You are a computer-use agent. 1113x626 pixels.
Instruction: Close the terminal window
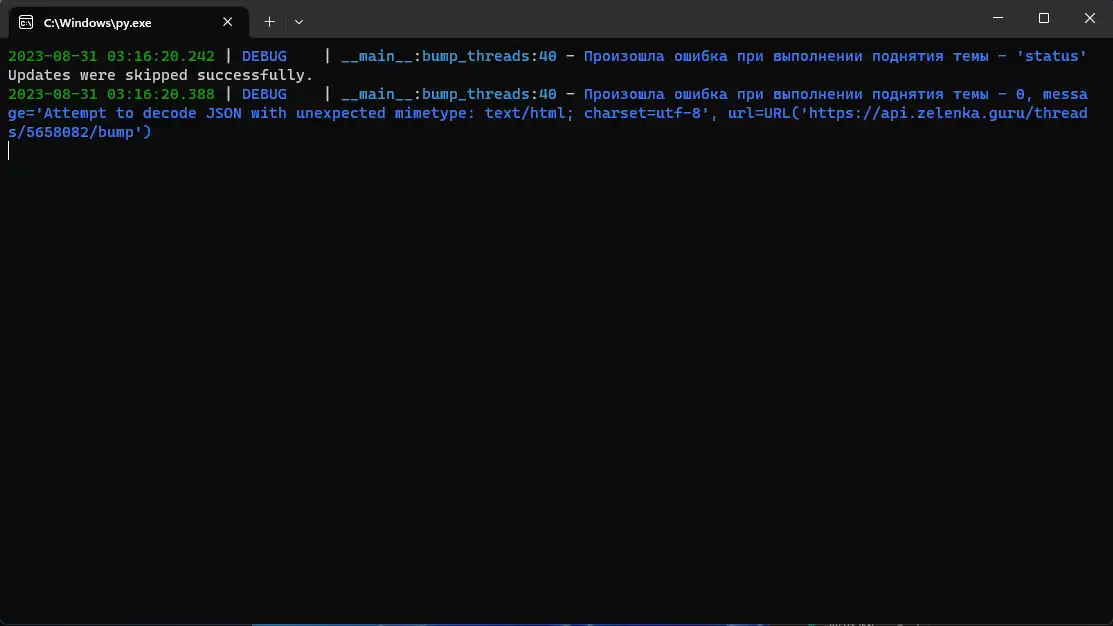coord(1090,18)
